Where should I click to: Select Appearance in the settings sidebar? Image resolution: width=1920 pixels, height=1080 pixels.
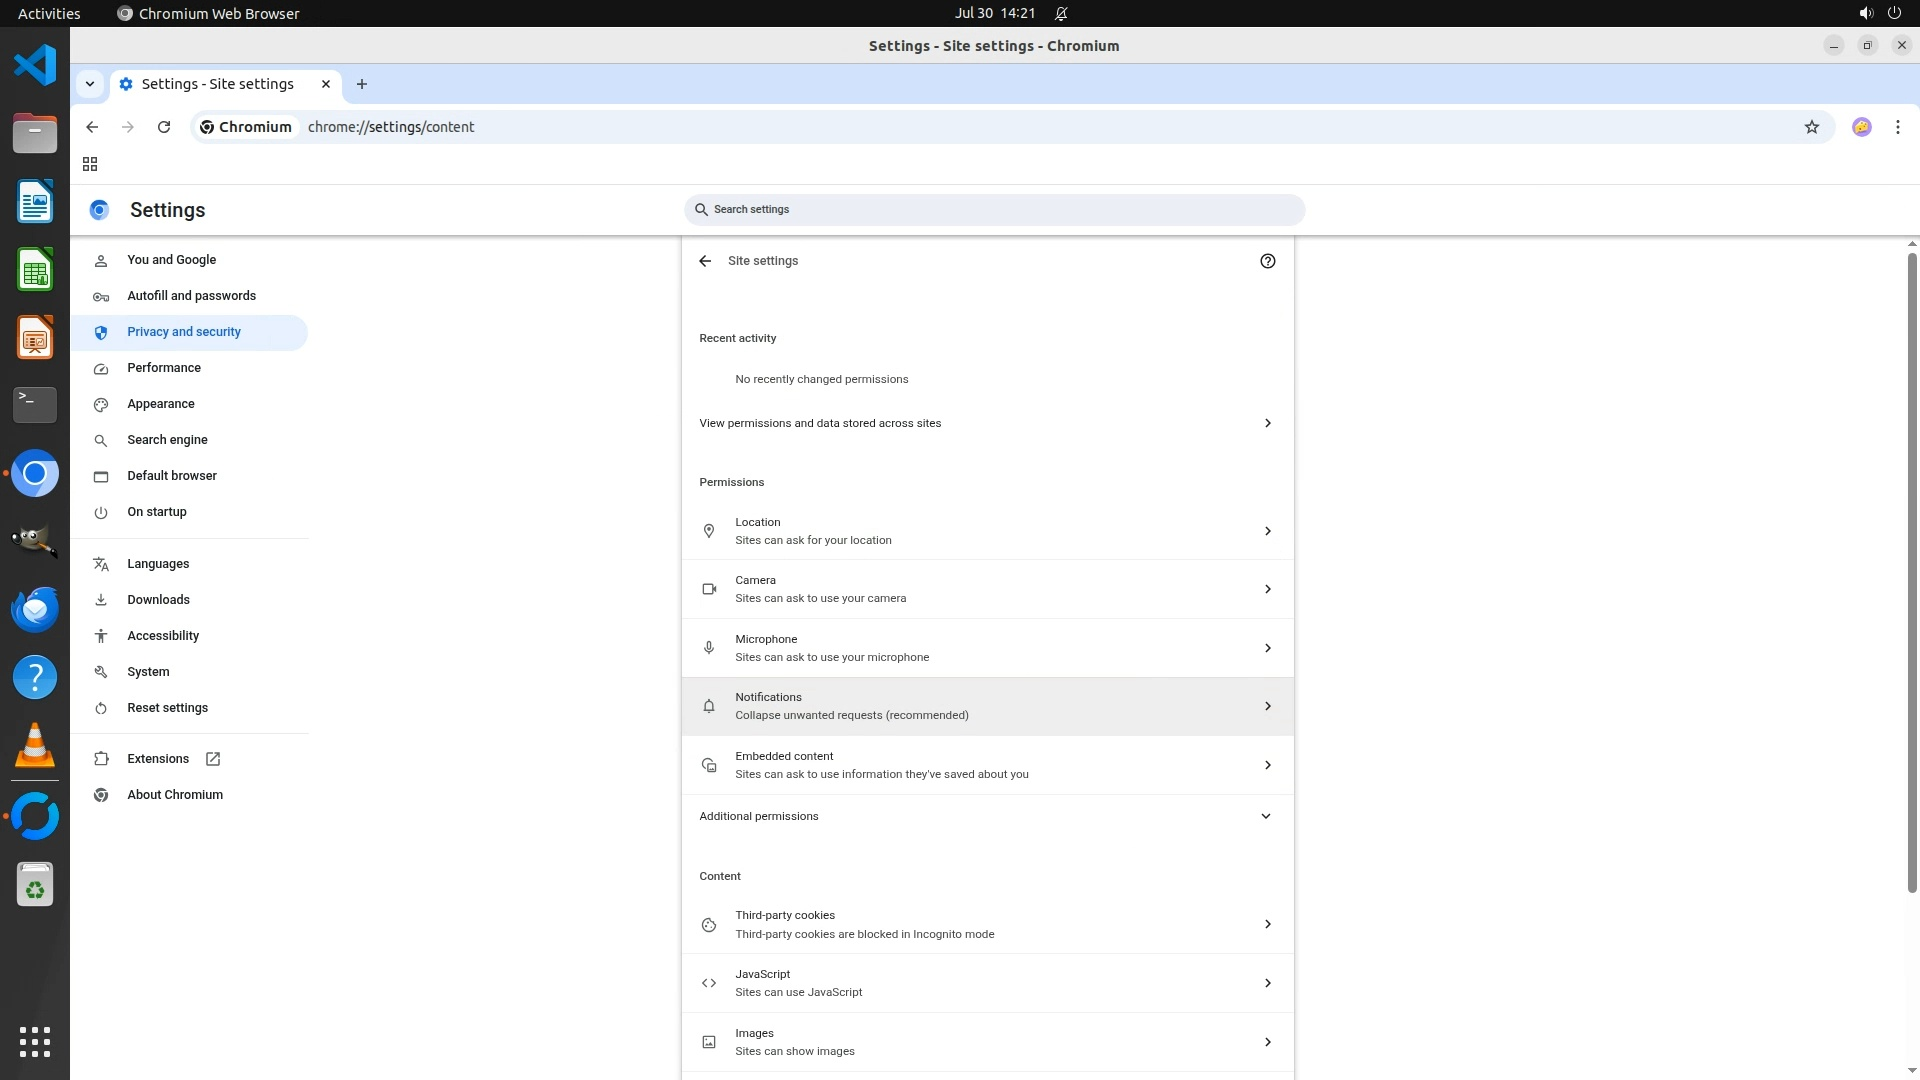(161, 404)
